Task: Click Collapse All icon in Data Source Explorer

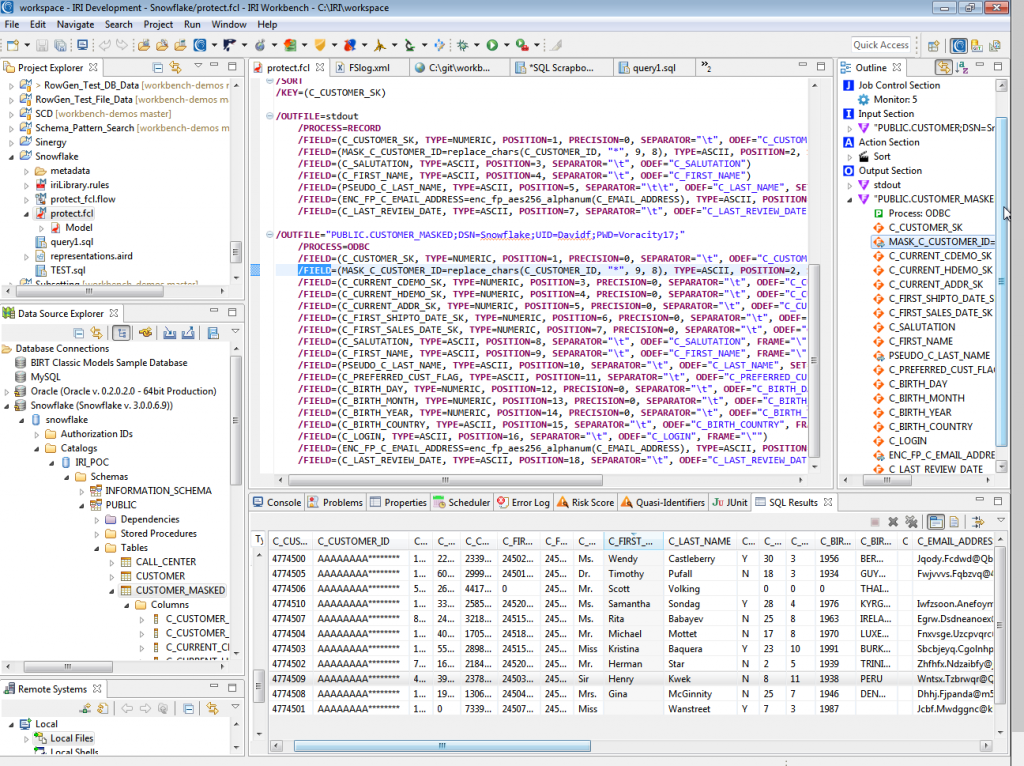Action: pyautogui.click(x=78, y=333)
